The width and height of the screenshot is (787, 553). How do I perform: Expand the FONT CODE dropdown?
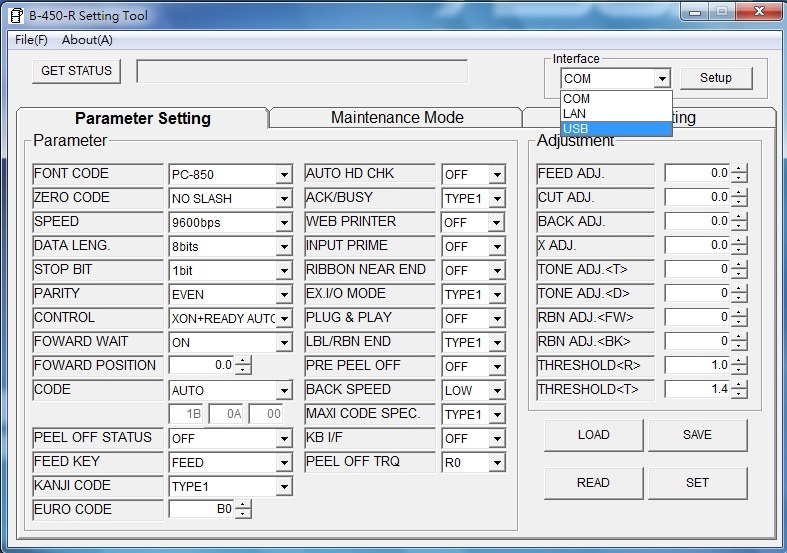click(284, 175)
